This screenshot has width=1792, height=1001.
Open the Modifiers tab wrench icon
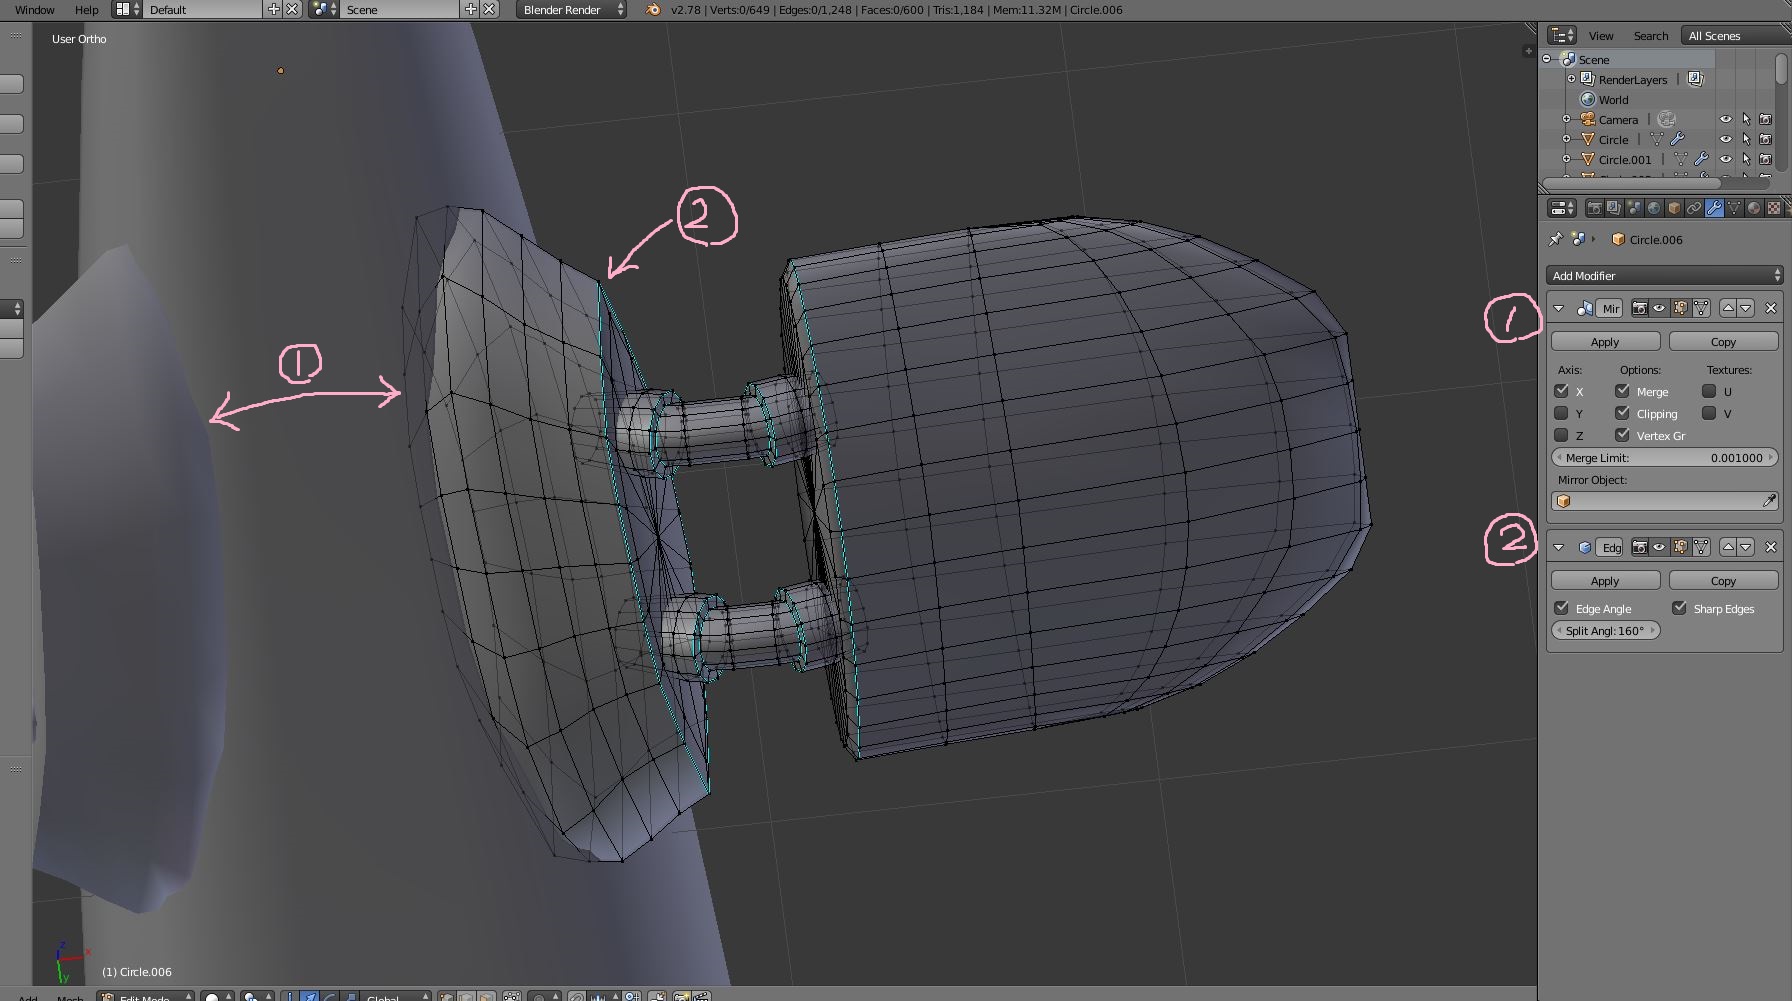1714,208
